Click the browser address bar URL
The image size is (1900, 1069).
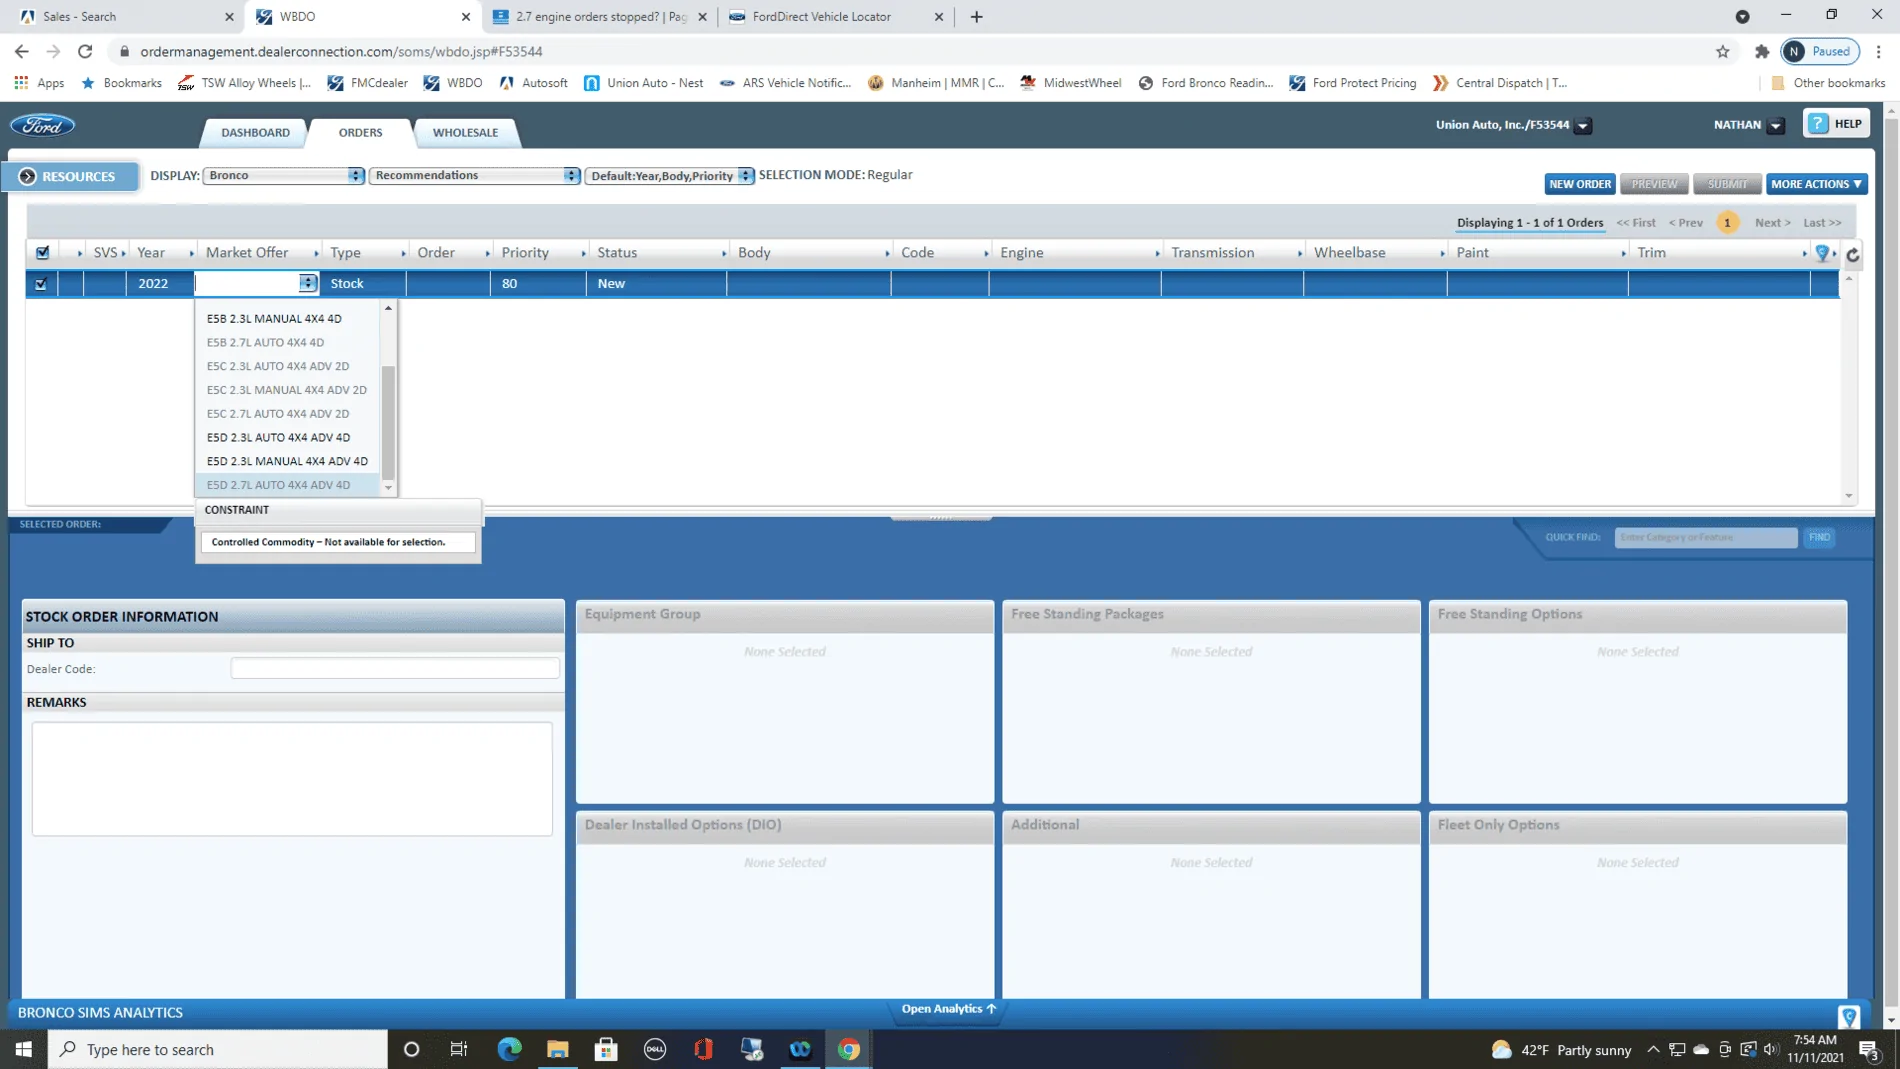click(x=341, y=51)
